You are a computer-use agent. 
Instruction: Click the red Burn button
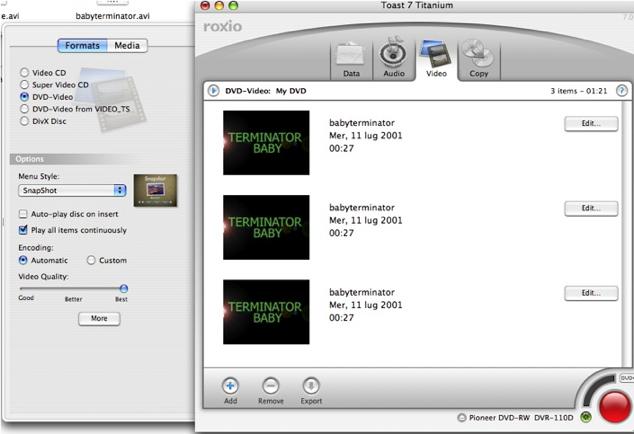click(615, 406)
